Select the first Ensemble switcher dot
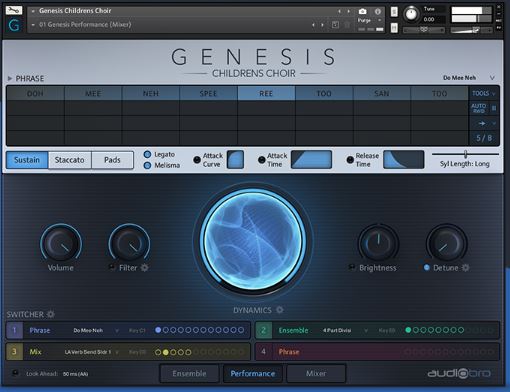The width and height of the screenshot is (510, 392). 408,330
